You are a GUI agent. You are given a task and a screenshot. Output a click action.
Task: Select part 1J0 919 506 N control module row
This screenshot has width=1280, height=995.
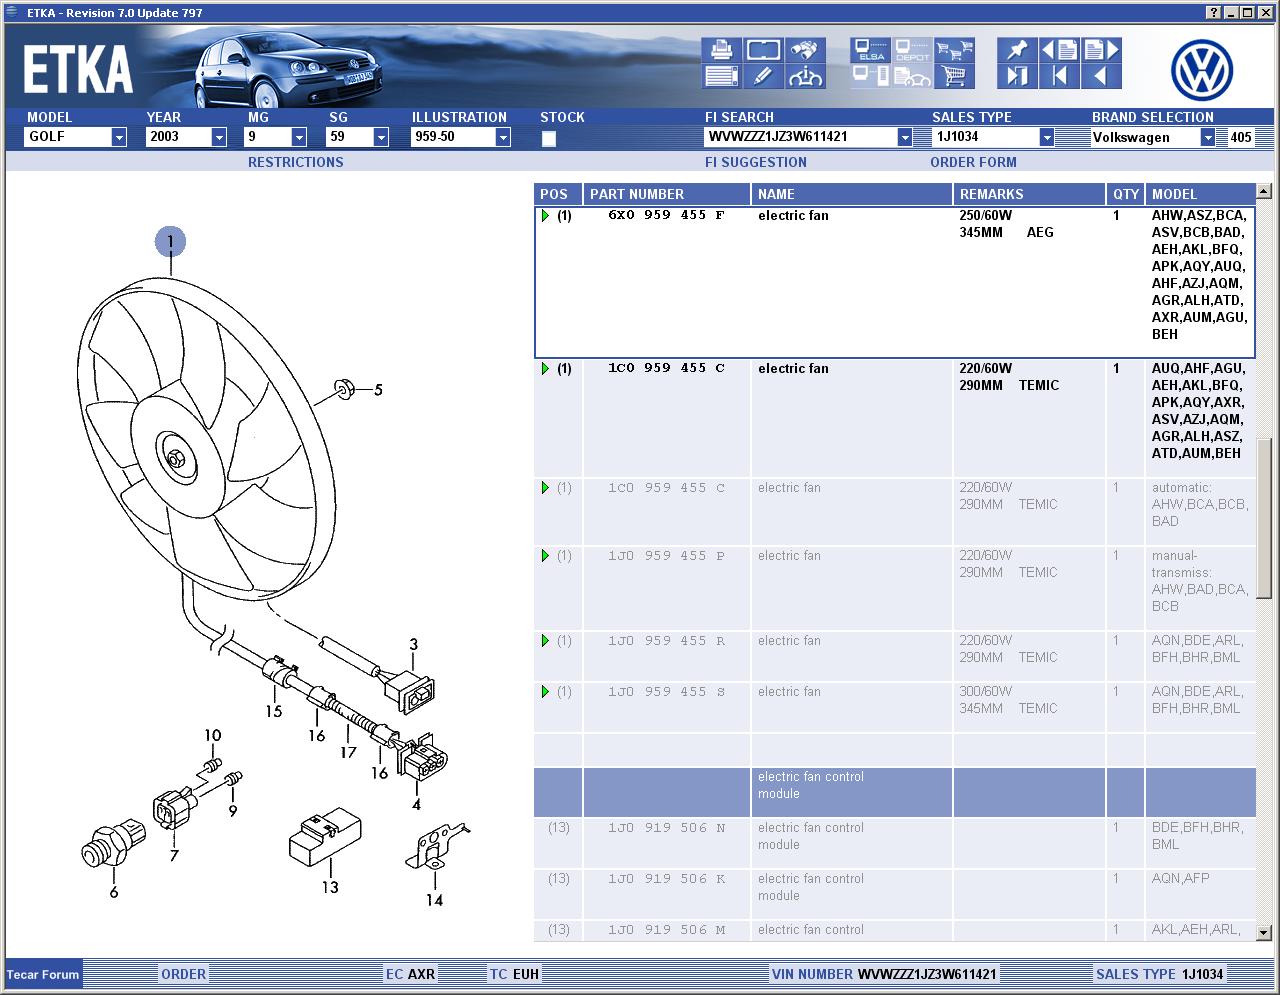[x=895, y=843]
